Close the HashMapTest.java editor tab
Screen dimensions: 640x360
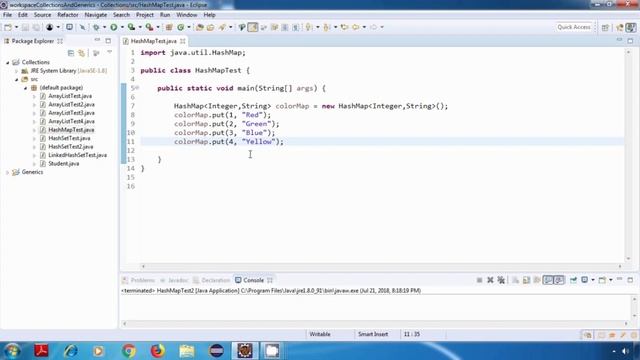[x=182, y=41]
